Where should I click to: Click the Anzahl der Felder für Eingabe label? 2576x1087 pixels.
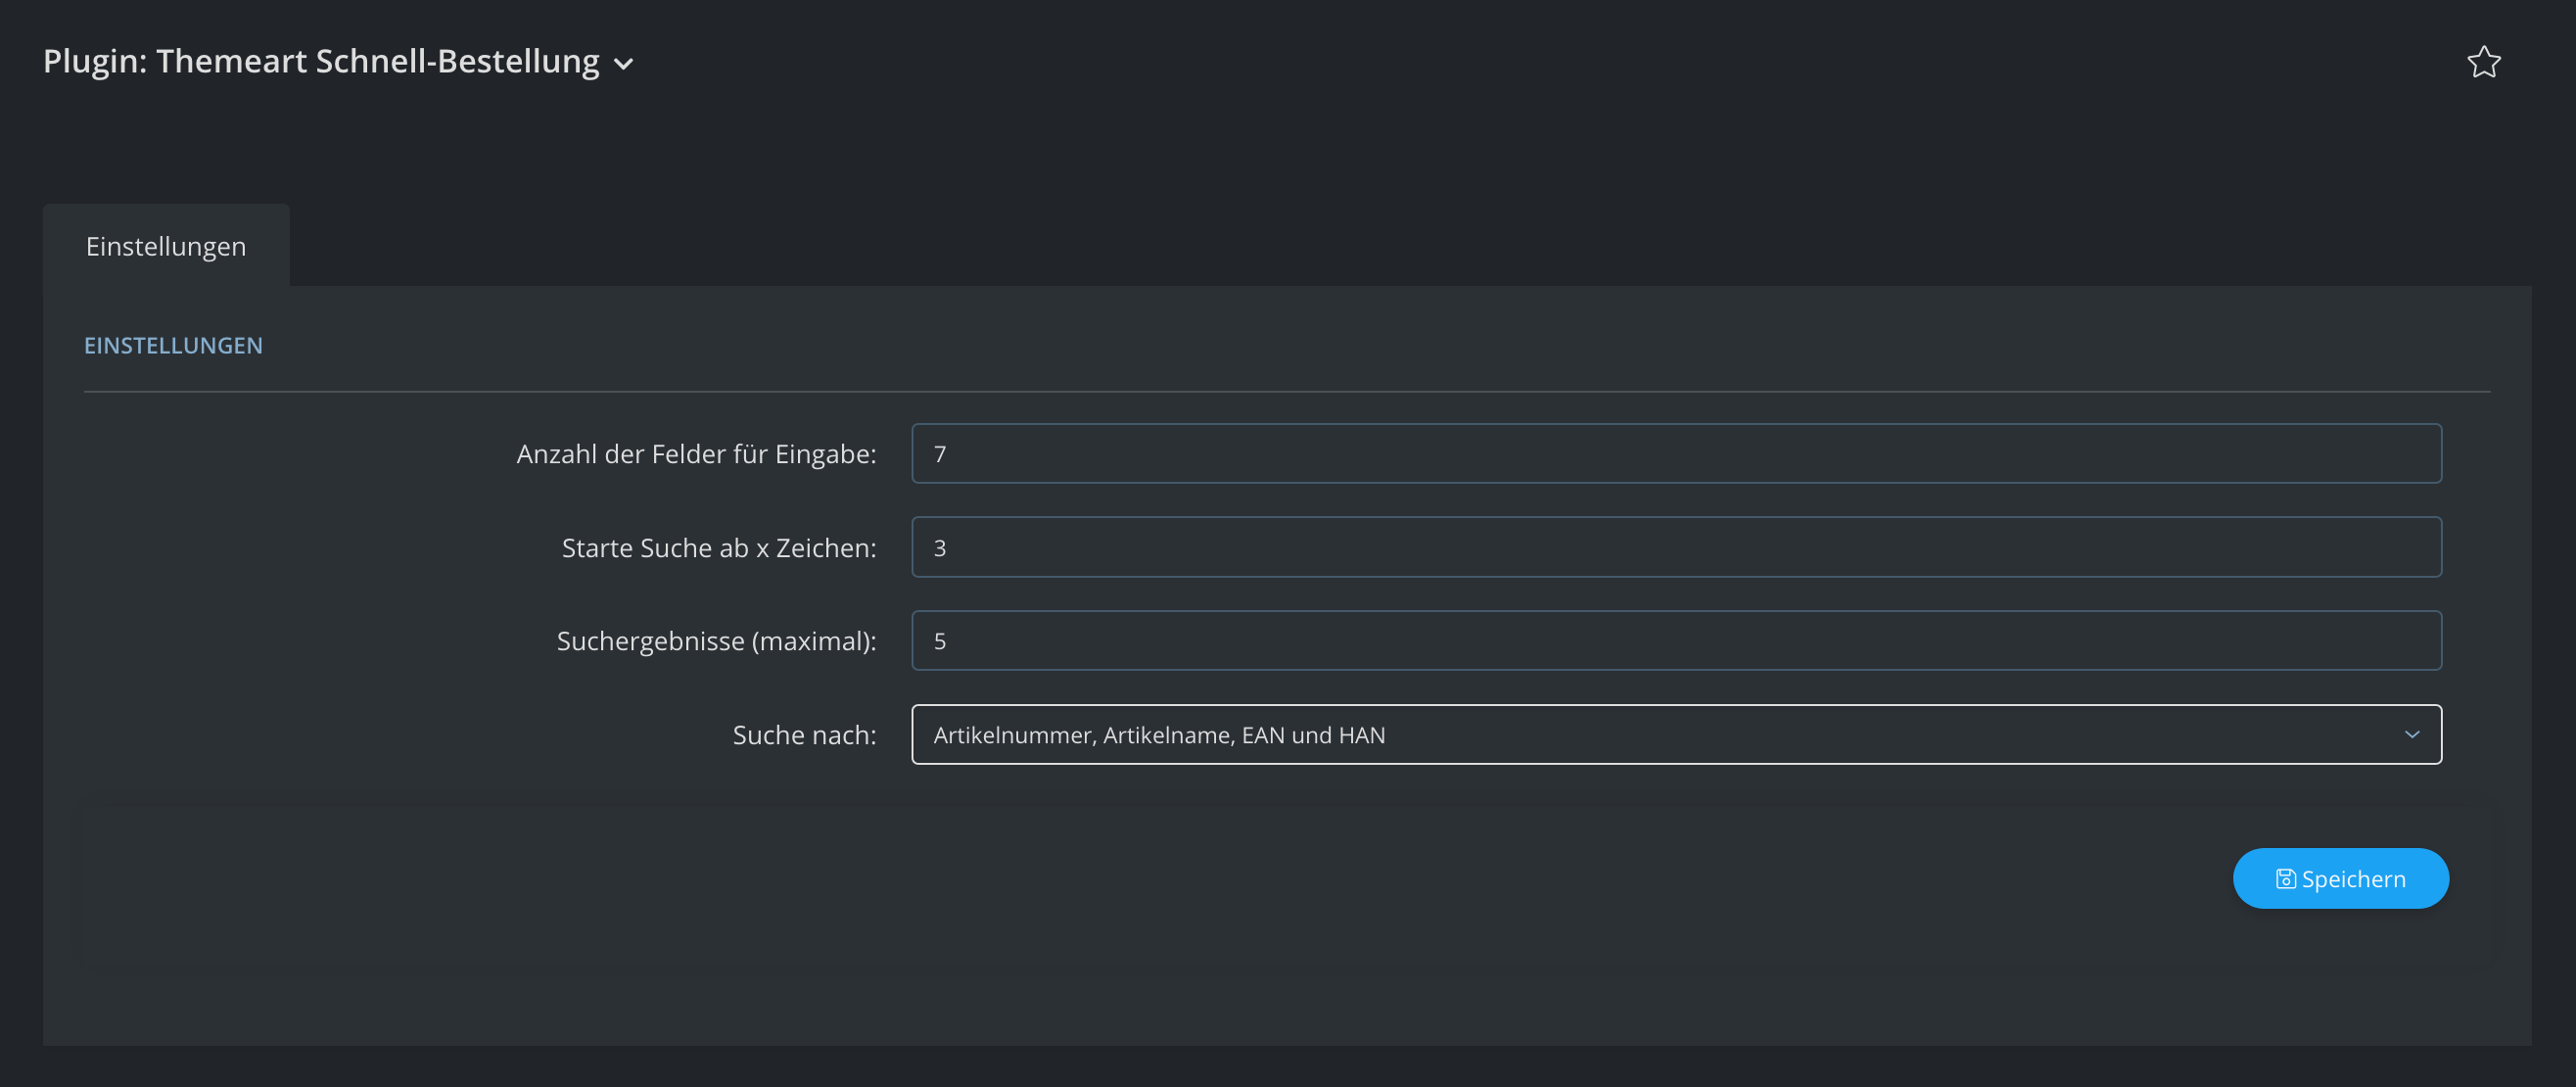click(x=696, y=453)
